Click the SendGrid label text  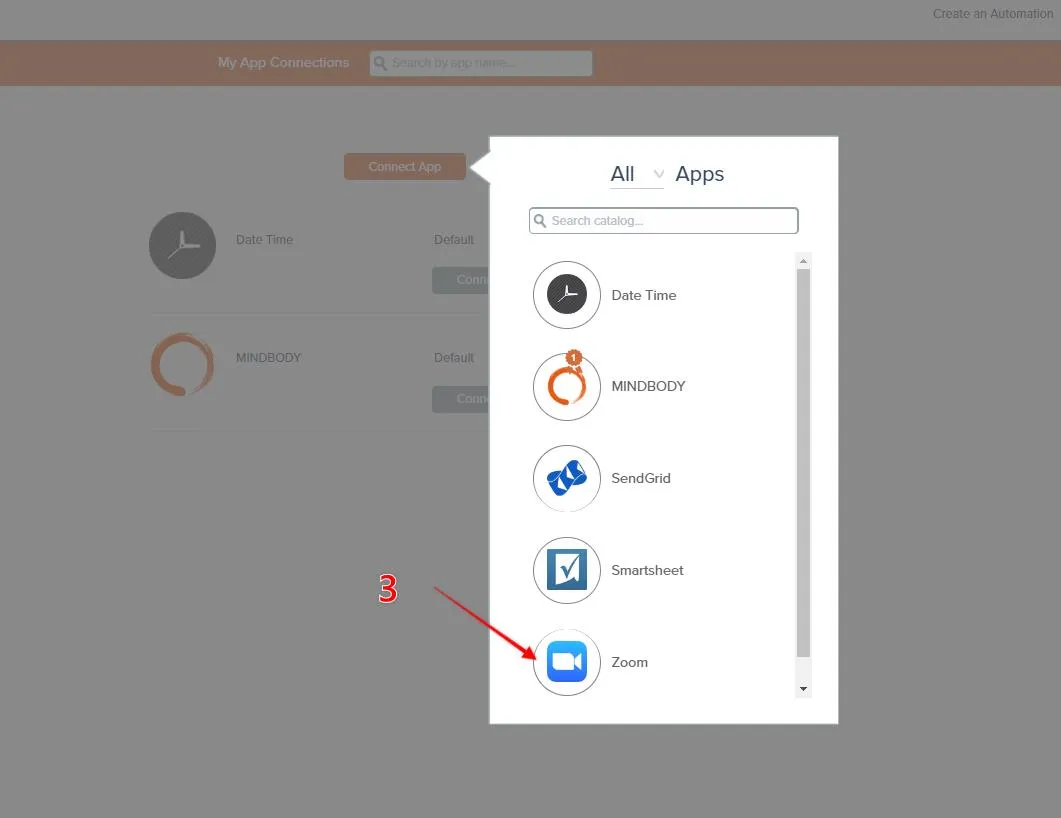click(x=641, y=478)
